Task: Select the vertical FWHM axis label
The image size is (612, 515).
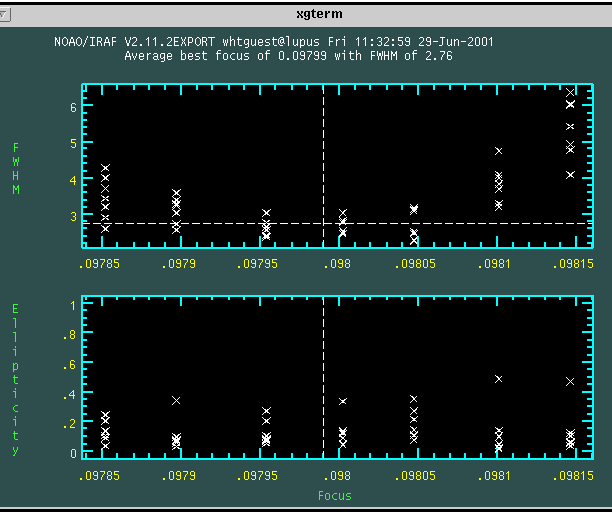Action: pos(16,168)
